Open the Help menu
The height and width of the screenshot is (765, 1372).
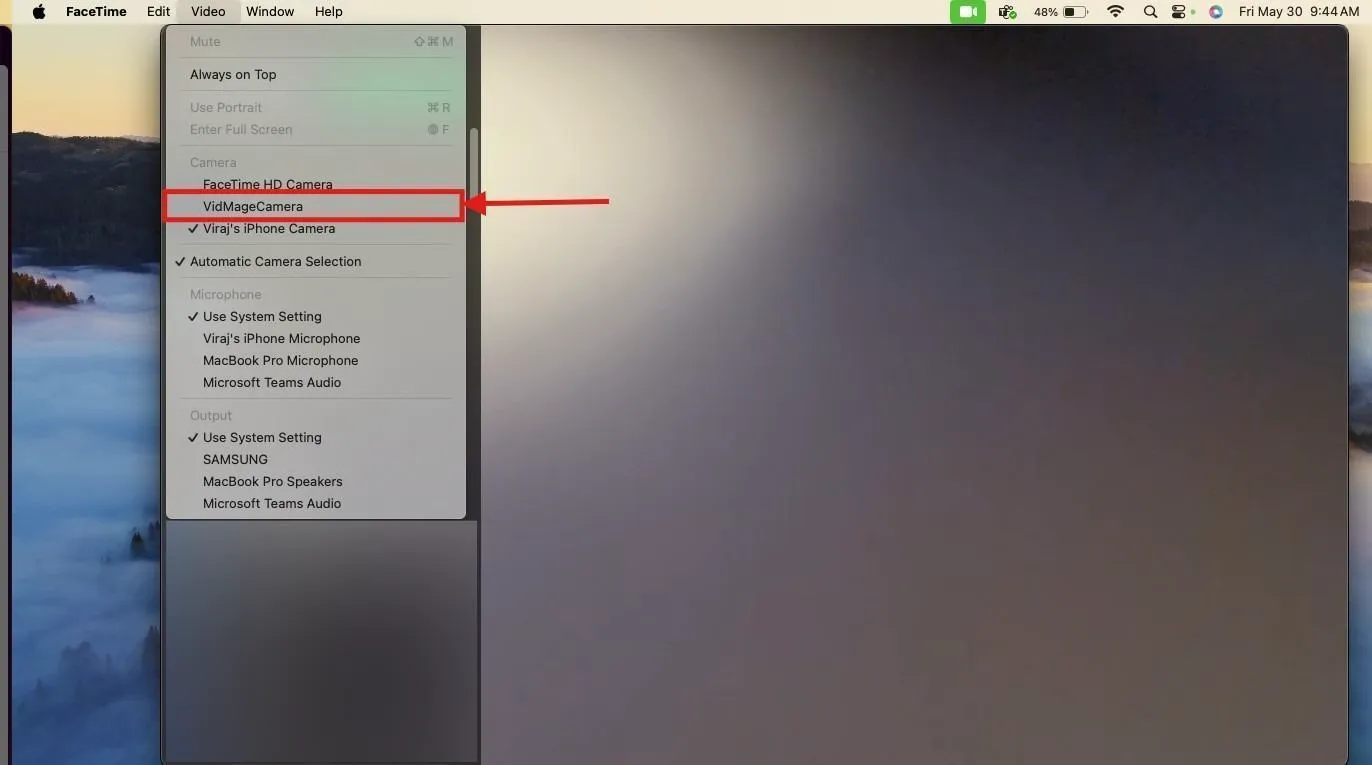tap(328, 12)
